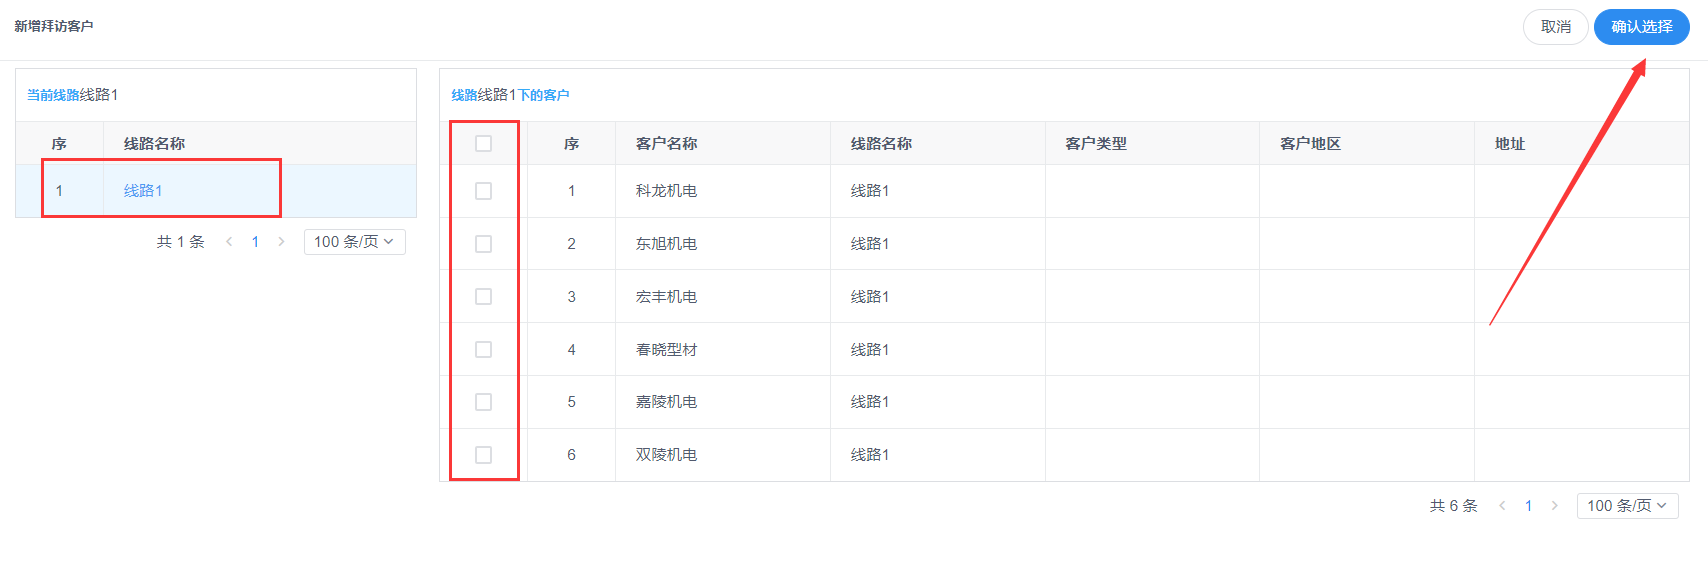Tick the checkbox for 宏丰机电
Screen dimensions: 1708x578
(x=484, y=297)
